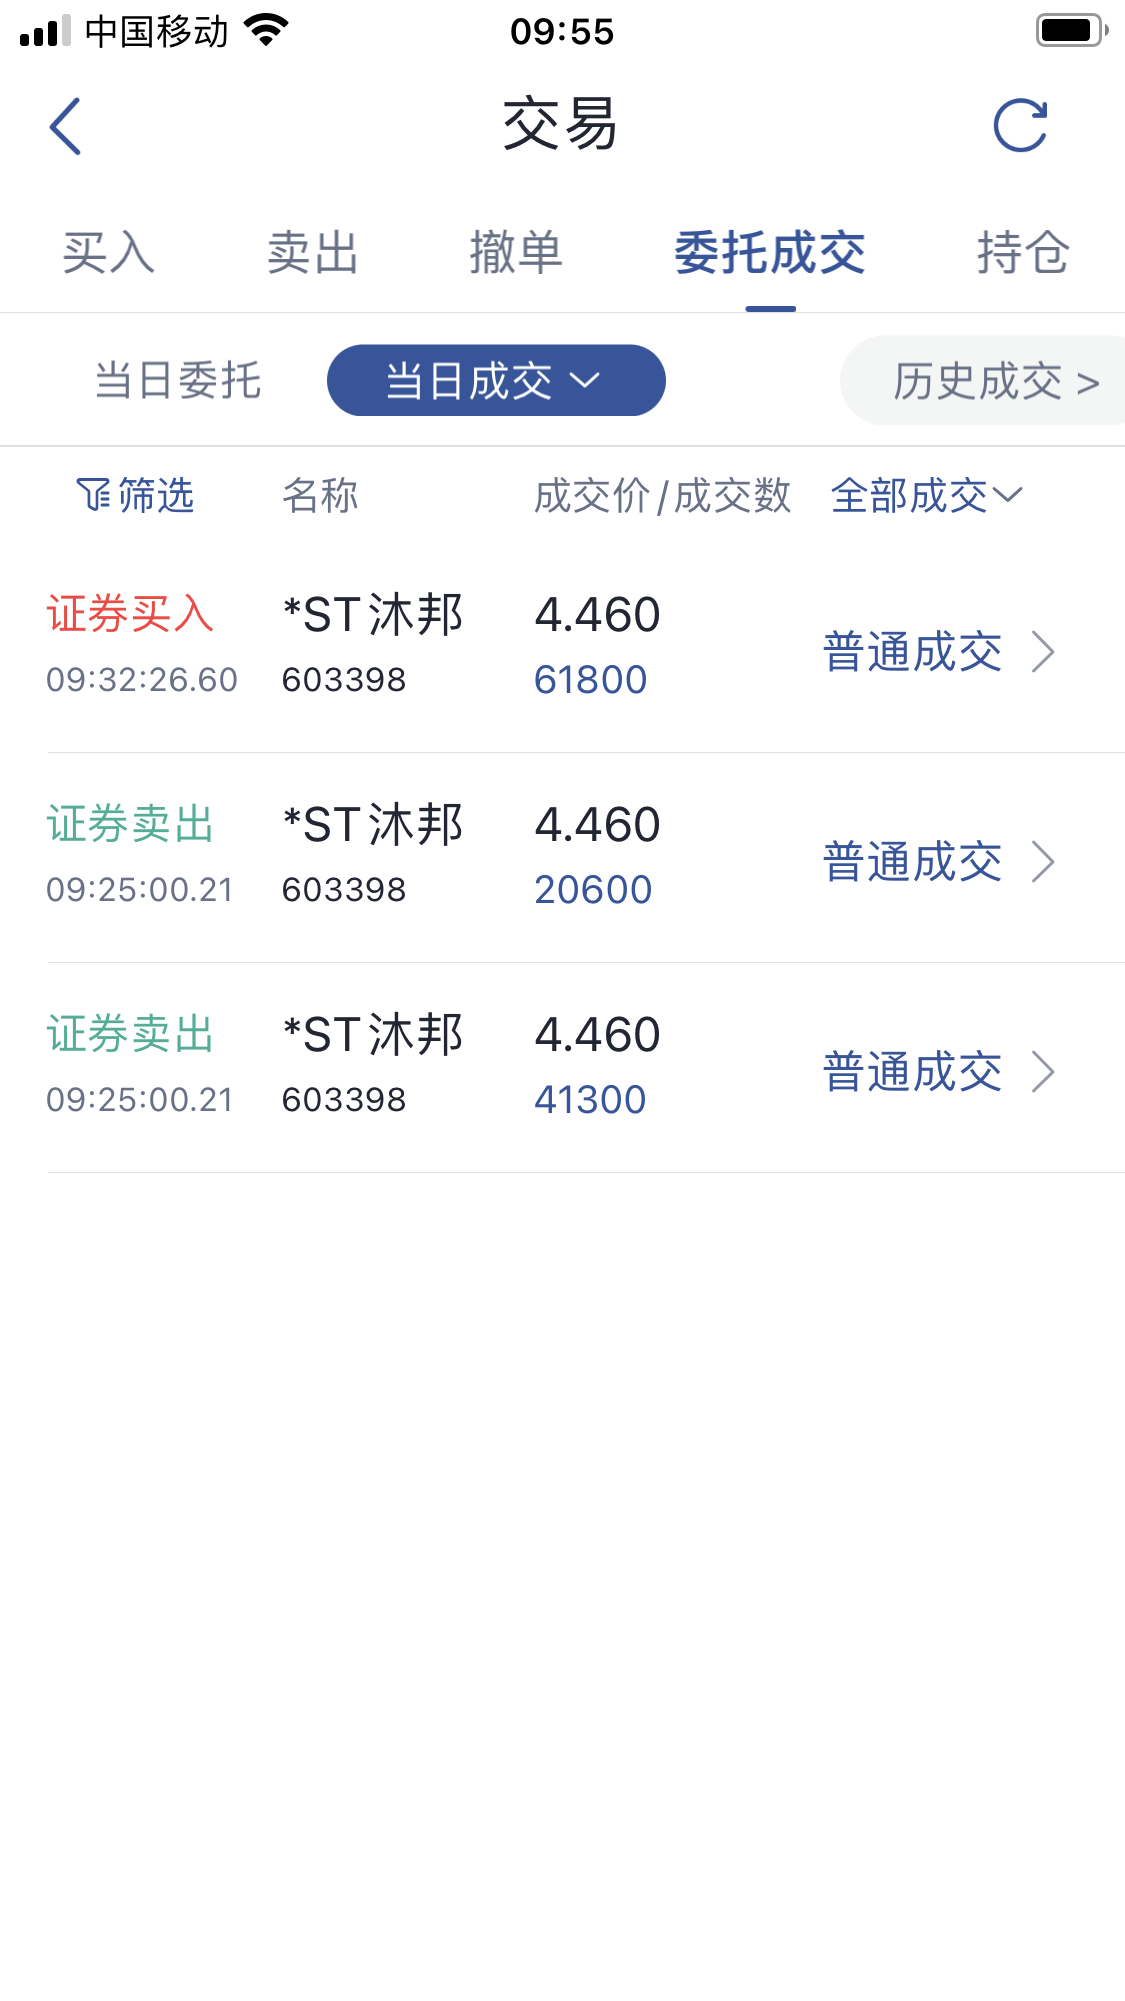Tap 普通成交 on the 证券买入 row
The height and width of the screenshot is (2001, 1125).
tap(912, 652)
